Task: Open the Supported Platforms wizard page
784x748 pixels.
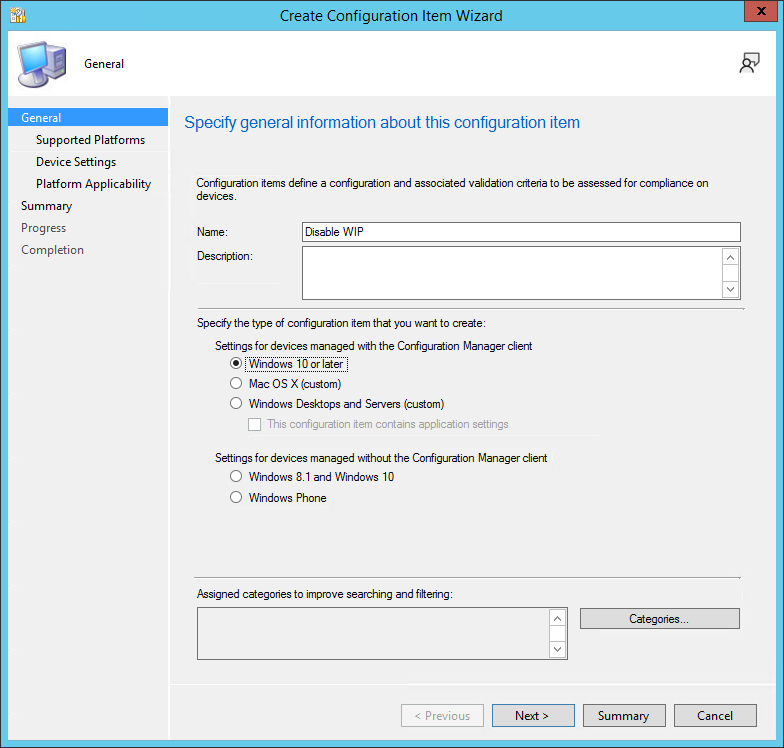Action: point(90,140)
